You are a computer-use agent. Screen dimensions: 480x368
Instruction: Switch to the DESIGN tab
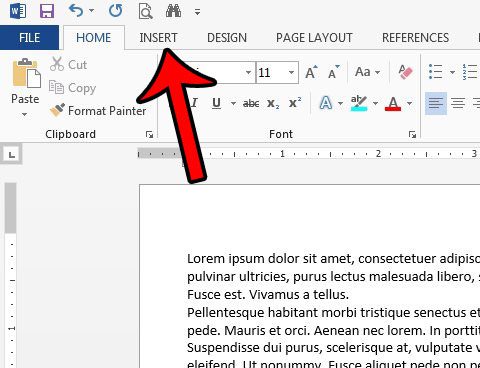click(x=227, y=37)
